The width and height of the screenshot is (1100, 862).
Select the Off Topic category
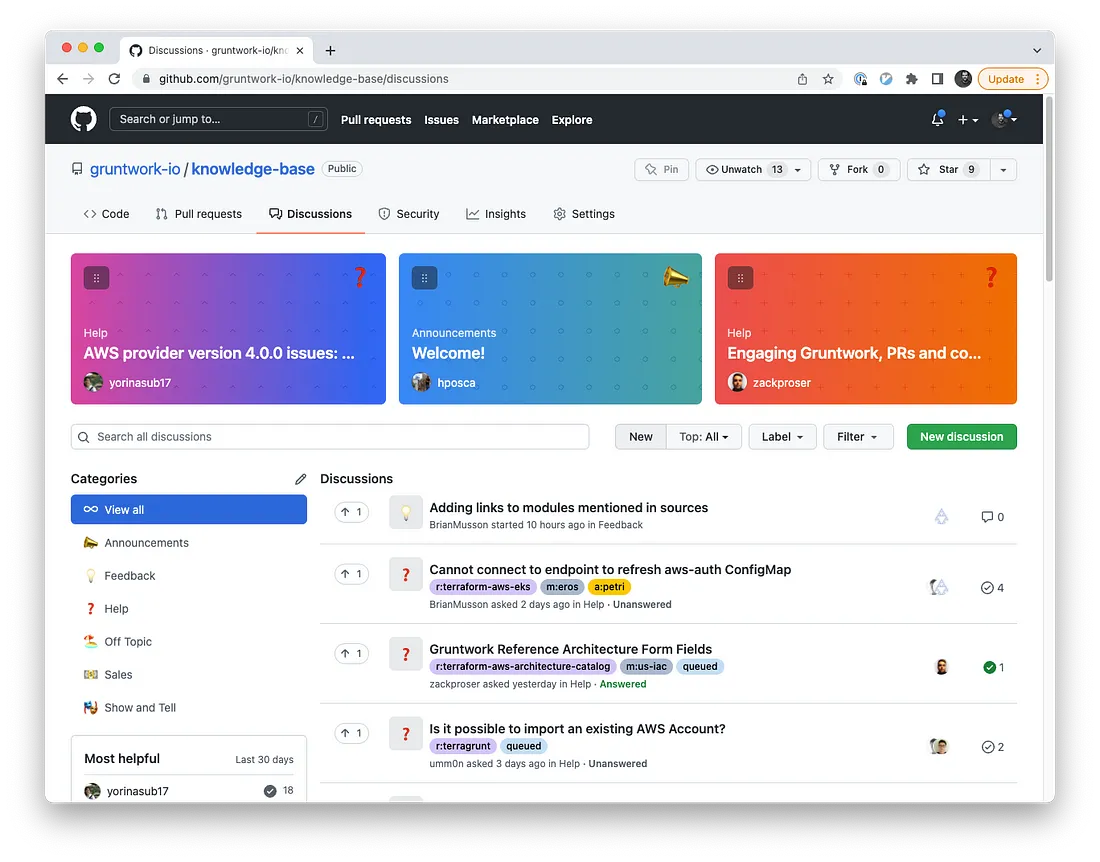pos(189,641)
